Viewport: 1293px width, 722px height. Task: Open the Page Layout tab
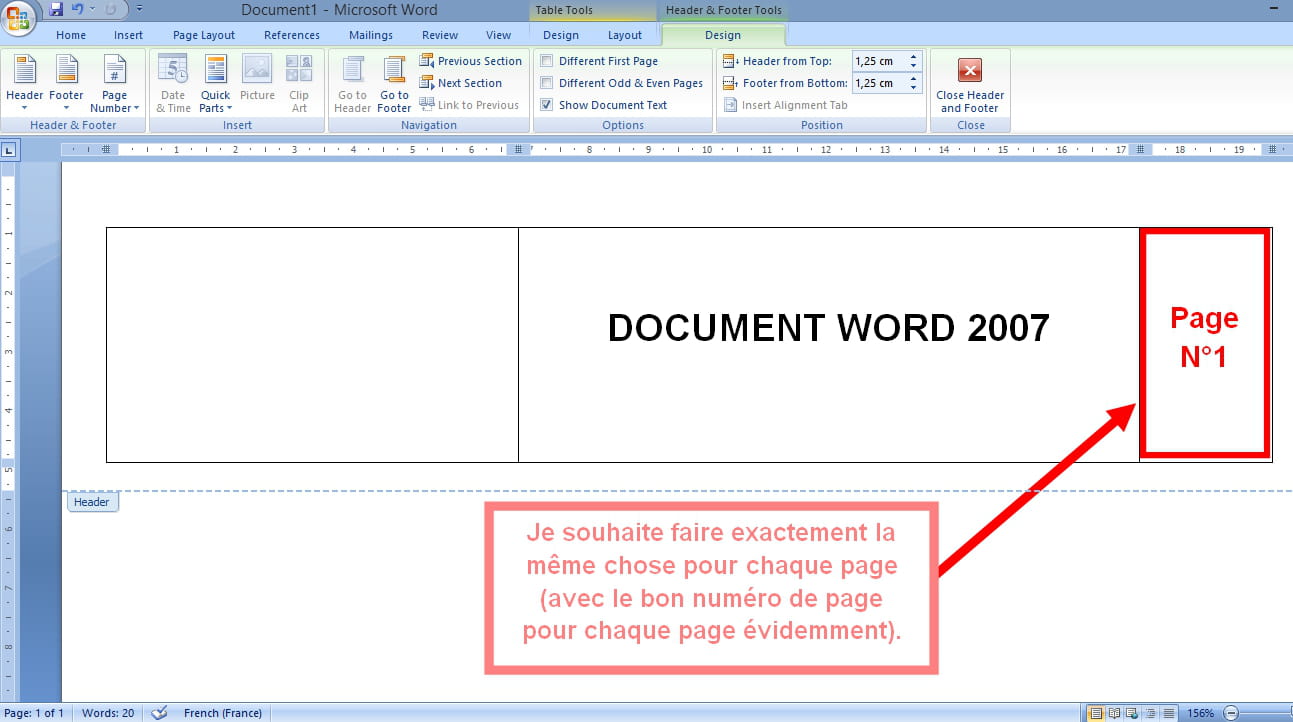pyautogui.click(x=204, y=35)
